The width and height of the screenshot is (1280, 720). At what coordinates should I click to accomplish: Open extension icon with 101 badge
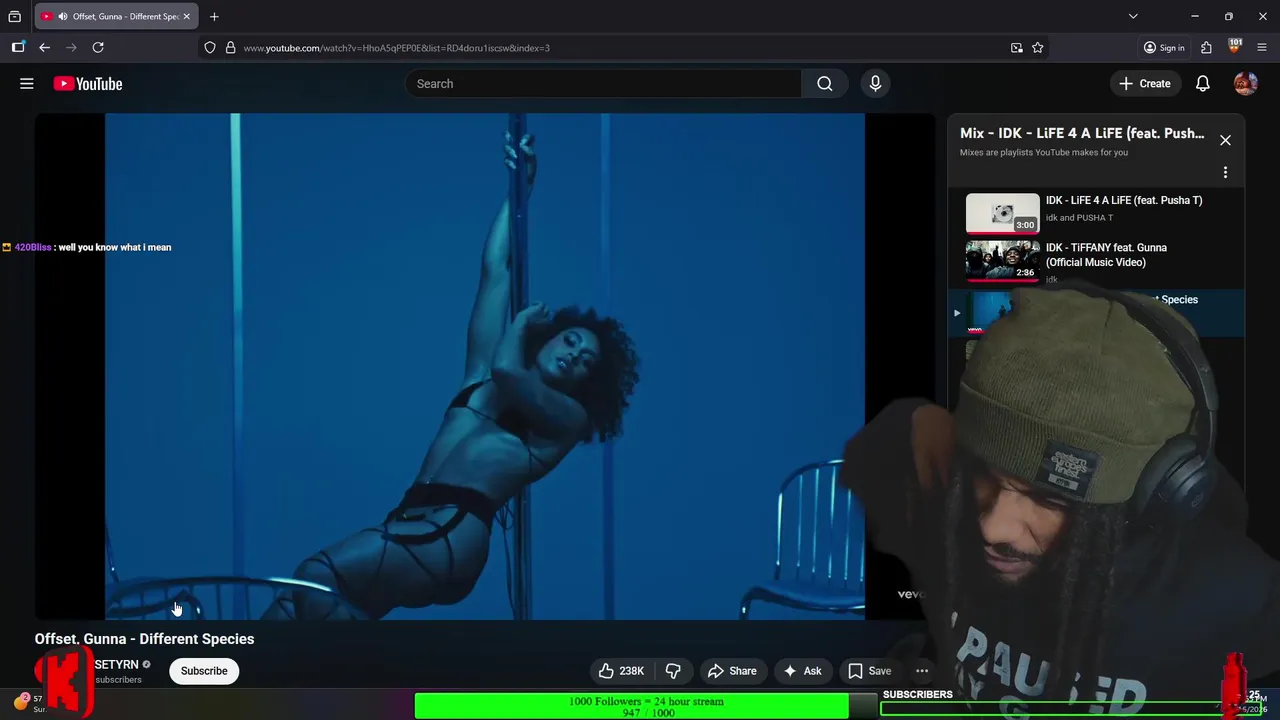point(1235,47)
